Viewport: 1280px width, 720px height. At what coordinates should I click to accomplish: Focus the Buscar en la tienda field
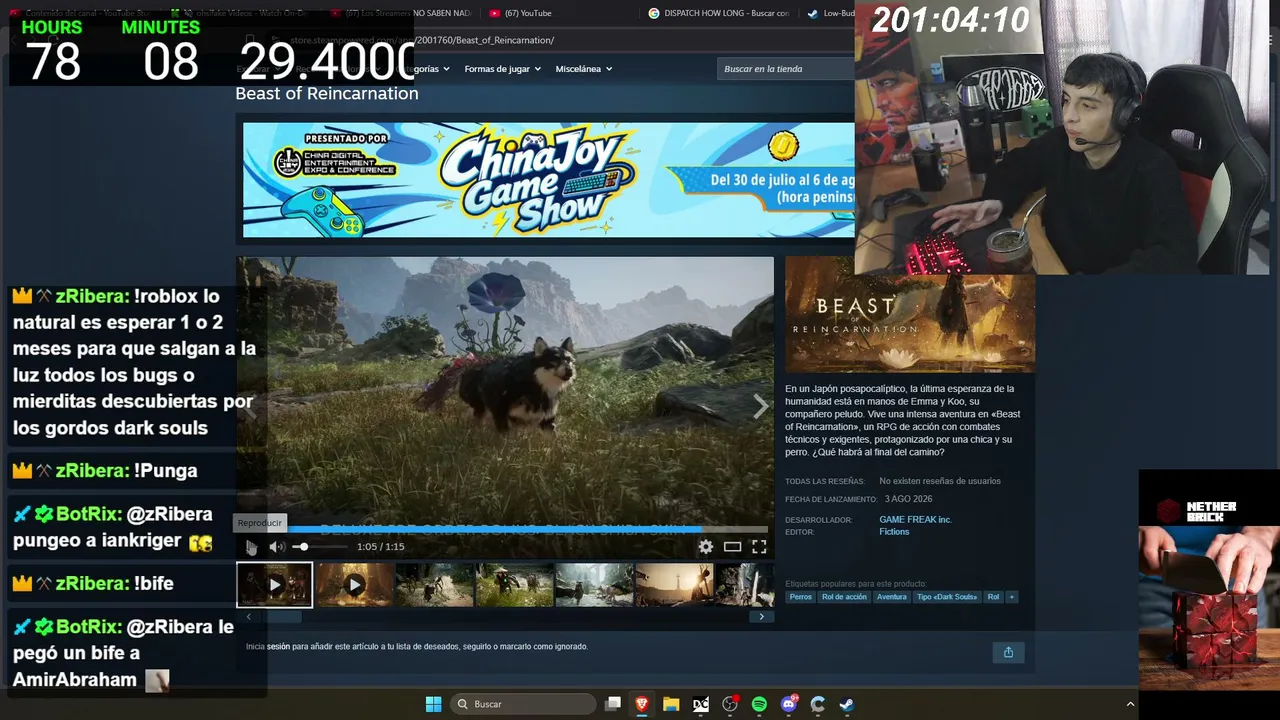[x=786, y=69]
